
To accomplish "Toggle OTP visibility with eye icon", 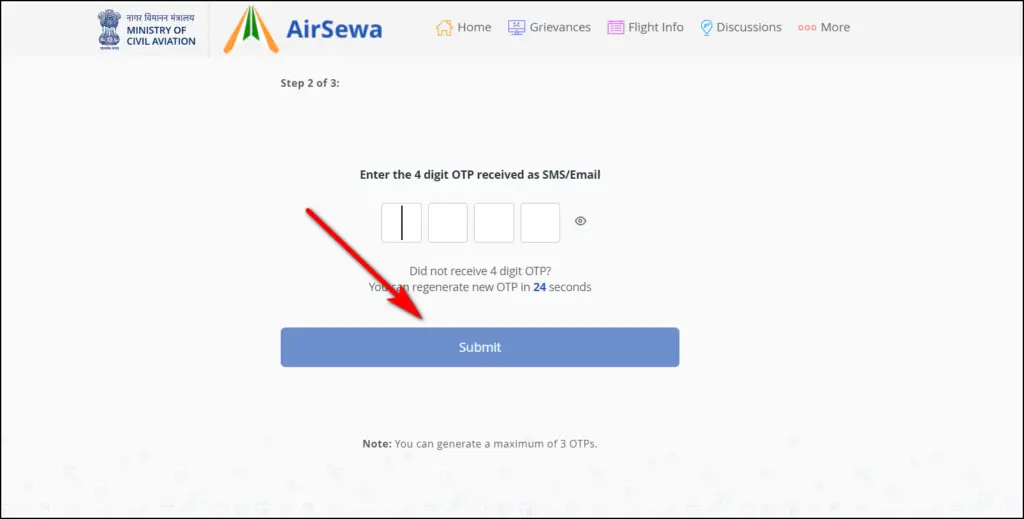I will tap(580, 221).
